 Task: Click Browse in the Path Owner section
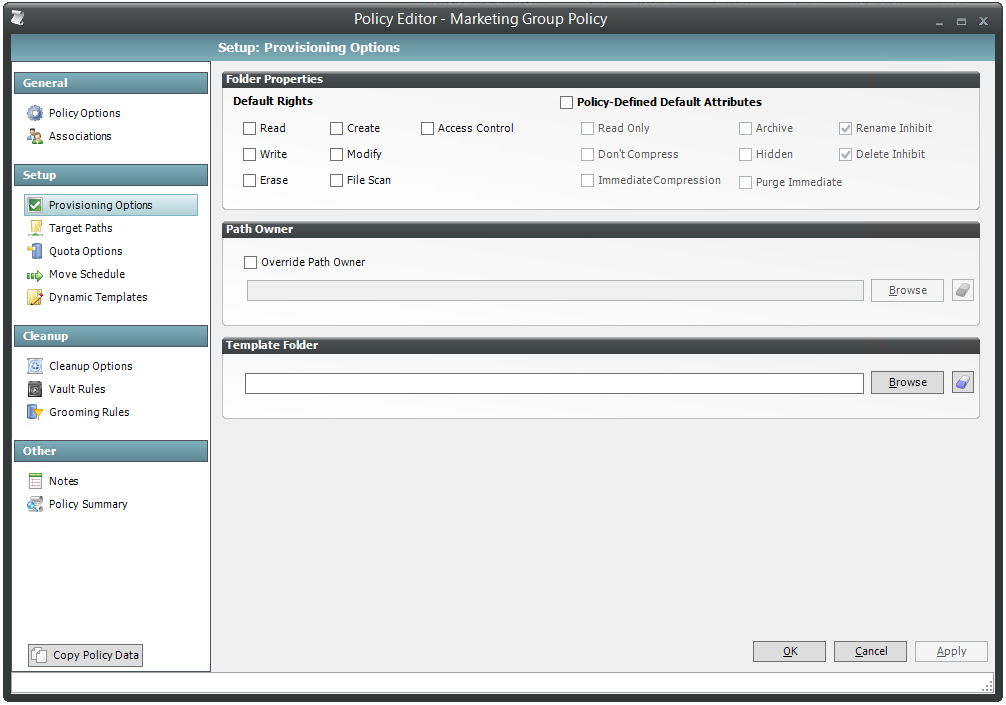point(907,290)
